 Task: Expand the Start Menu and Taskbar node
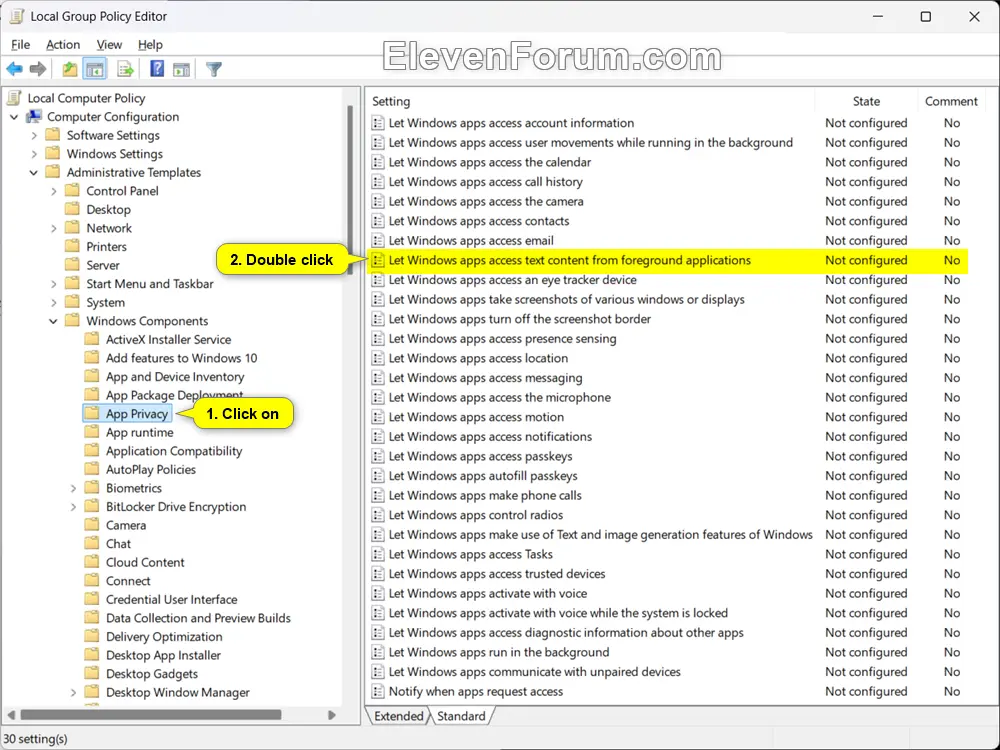pos(54,284)
